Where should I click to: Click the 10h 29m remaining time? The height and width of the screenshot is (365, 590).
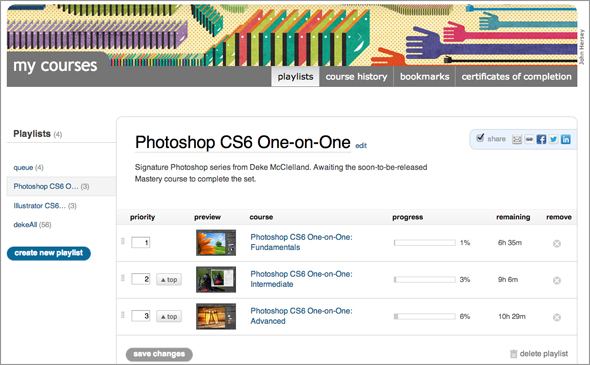tap(512, 316)
